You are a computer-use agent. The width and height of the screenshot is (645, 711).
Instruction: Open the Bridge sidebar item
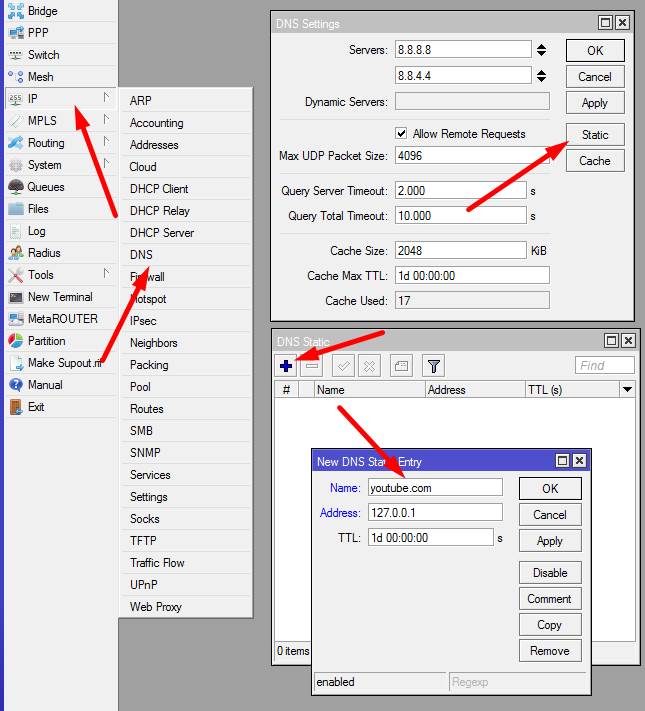point(42,11)
